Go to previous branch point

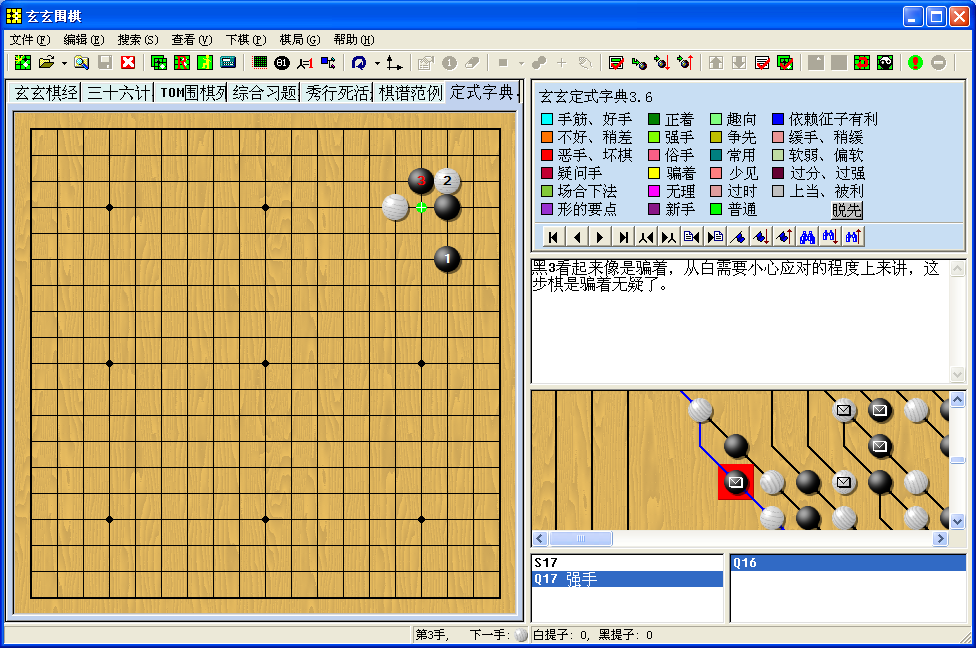click(x=646, y=237)
